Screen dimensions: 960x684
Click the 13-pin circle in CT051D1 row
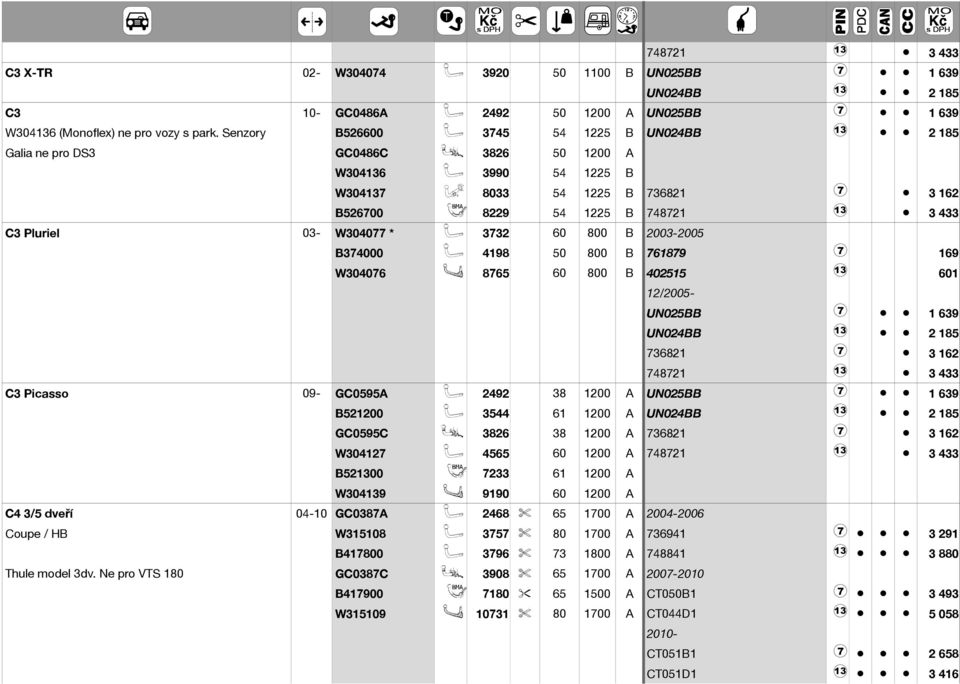[x=841, y=671]
